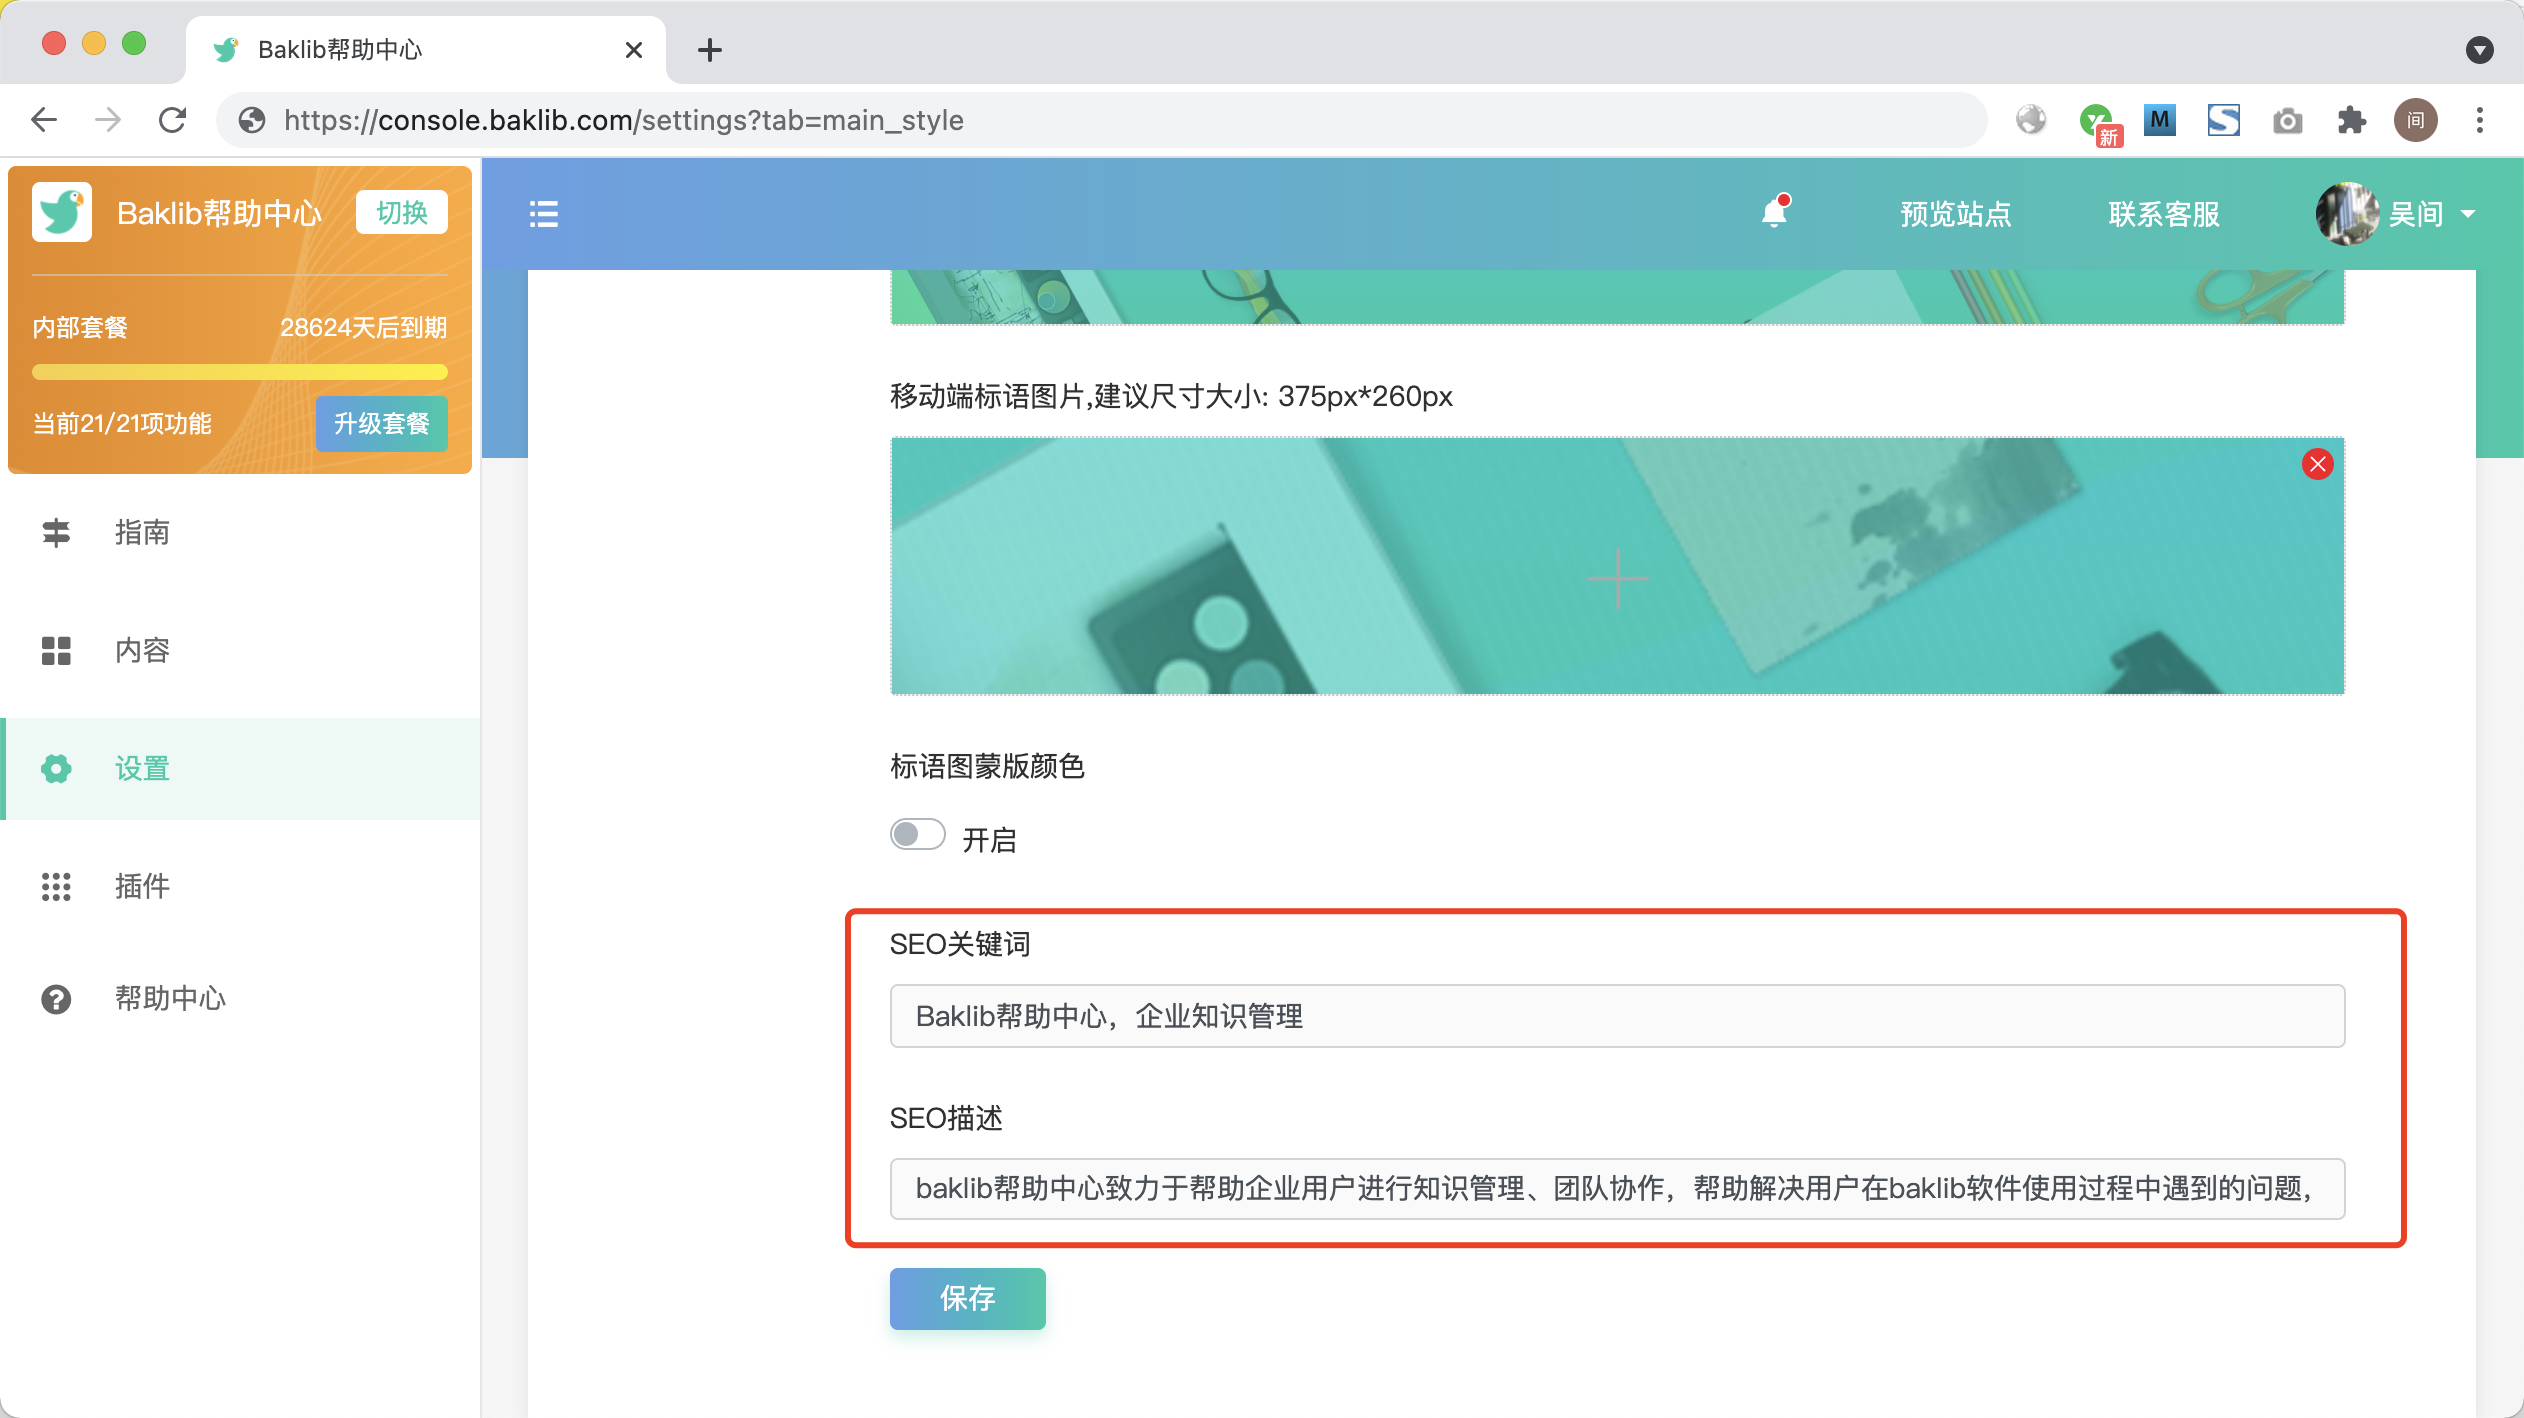Click the Baklib bird logo

pyautogui.click(x=62, y=212)
